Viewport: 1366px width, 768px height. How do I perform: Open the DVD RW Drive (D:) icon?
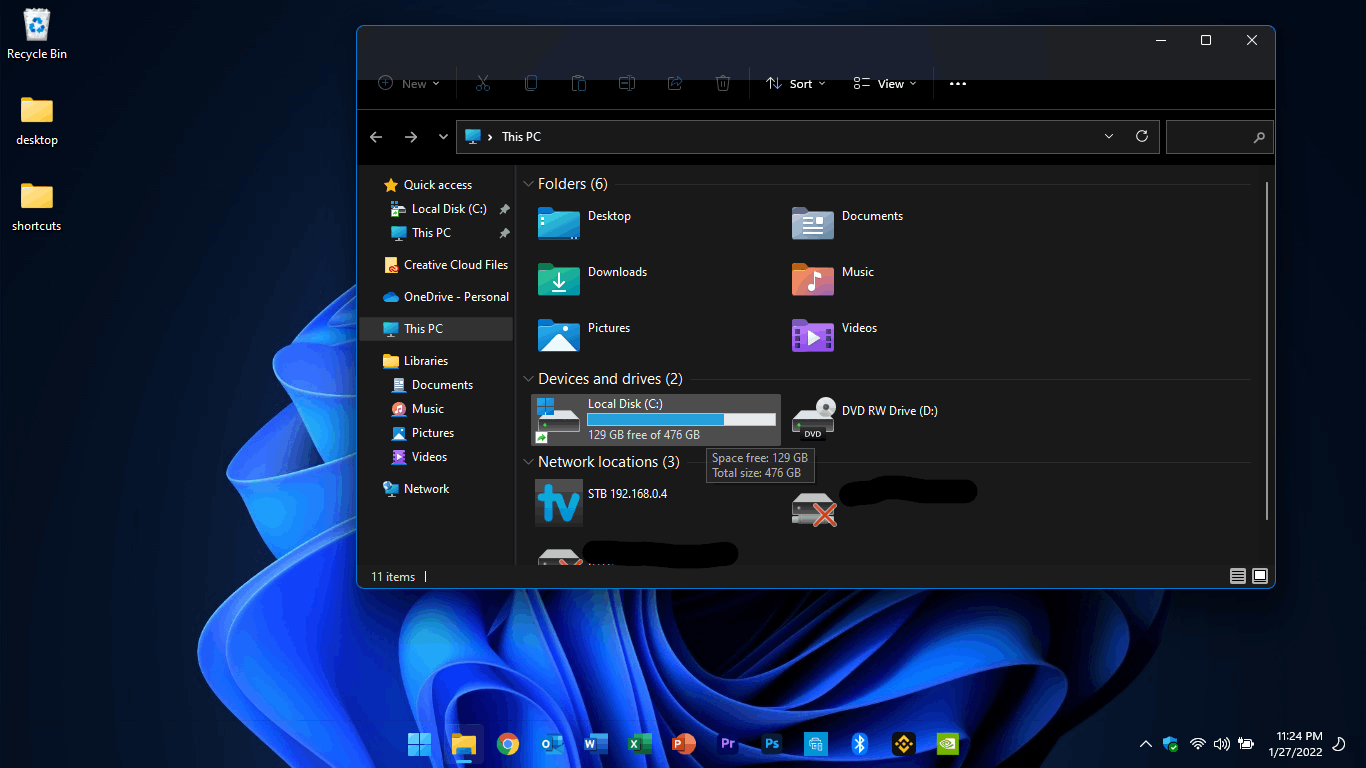coord(814,418)
